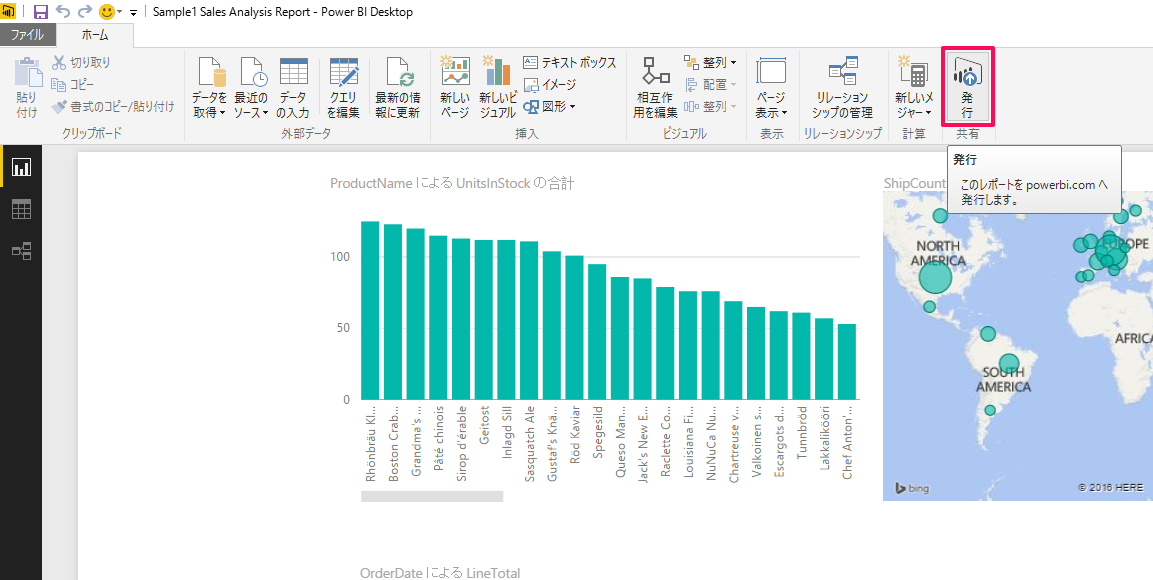Open the ファイル (File) tab
Screen dimensions: 1153x580
pyautogui.click(x=27, y=35)
